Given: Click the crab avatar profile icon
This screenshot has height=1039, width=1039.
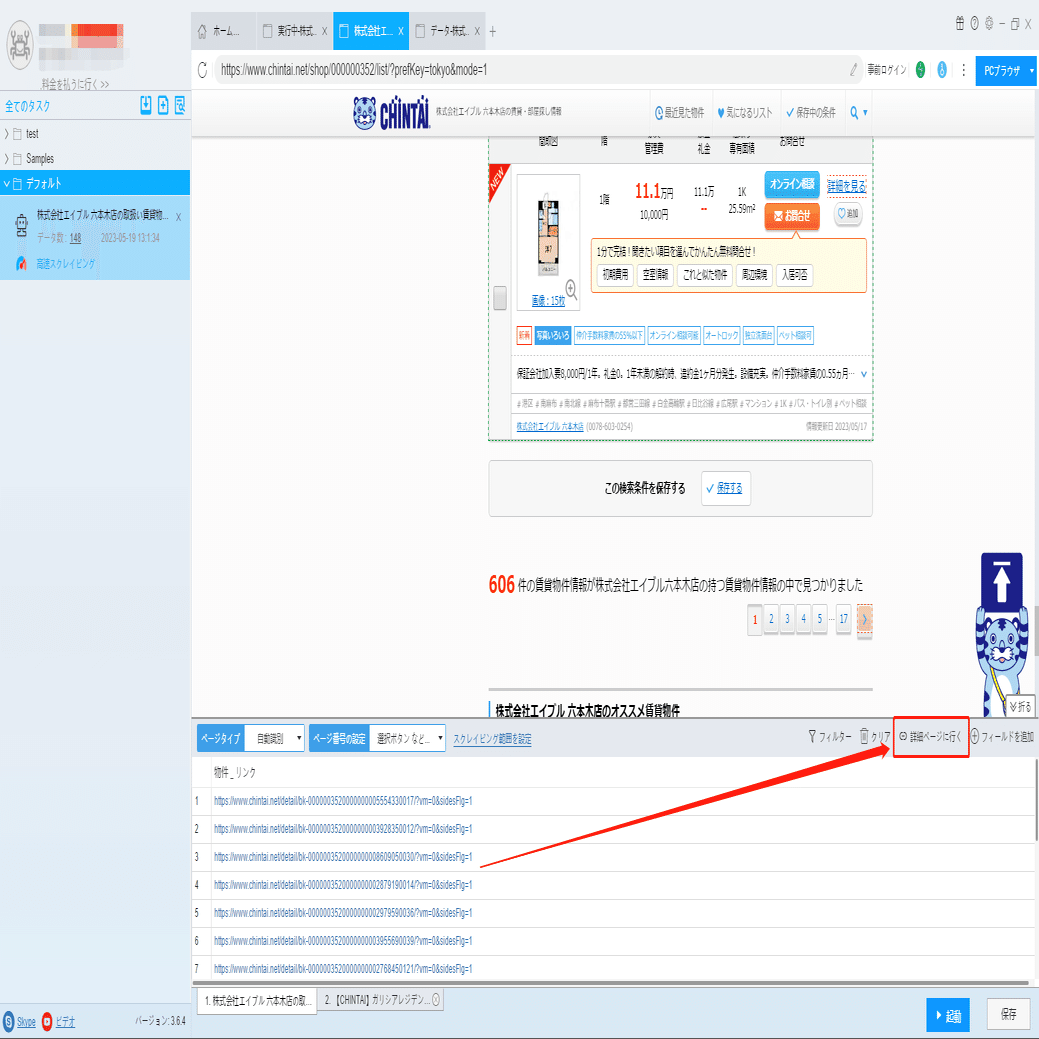Looking at the screenshot, I should click(x=19, y=45).
